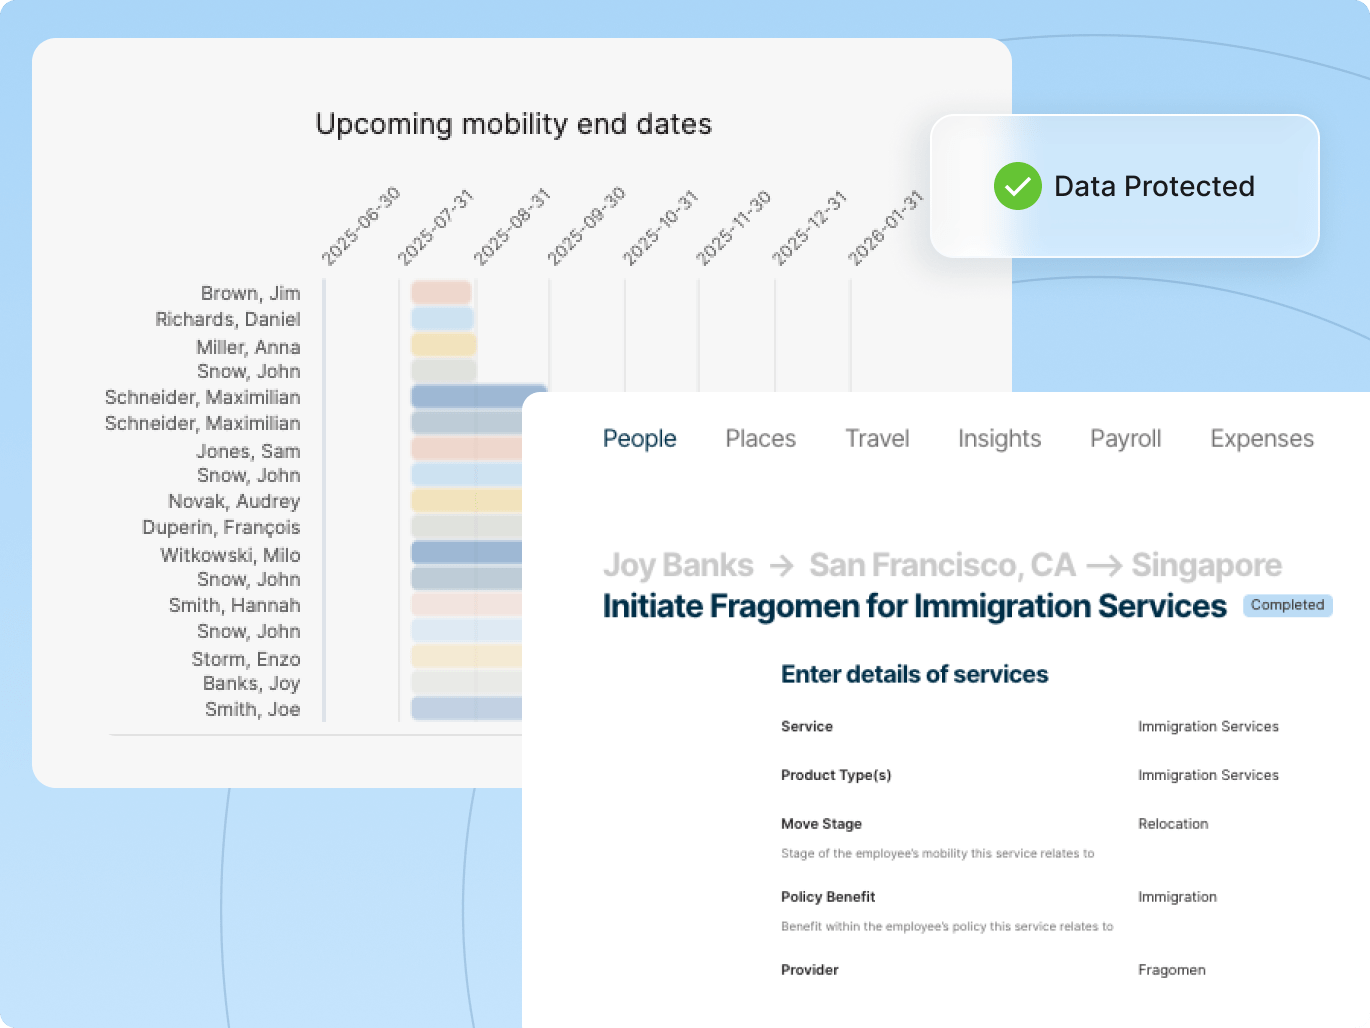Click arrow between Joy Banks and San Francisco
Image resolution: width=1370 pixels, height=1028 pixels.
pos(781,566)
